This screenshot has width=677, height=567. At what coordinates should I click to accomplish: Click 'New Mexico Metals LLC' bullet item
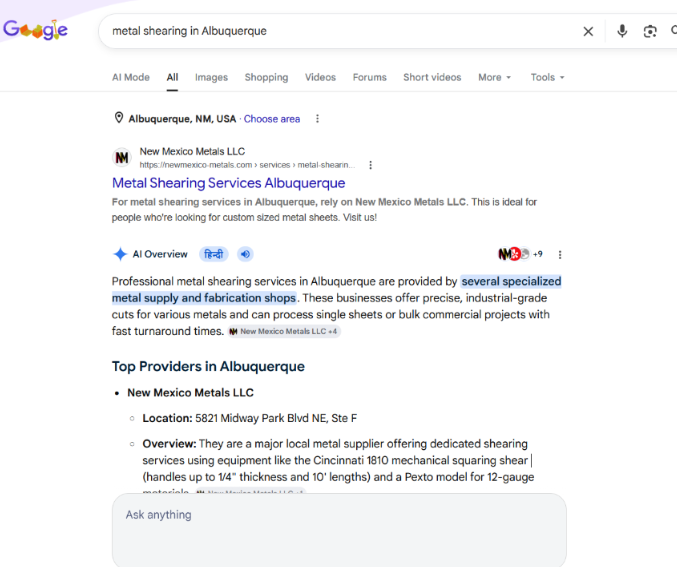click(190, 393)
